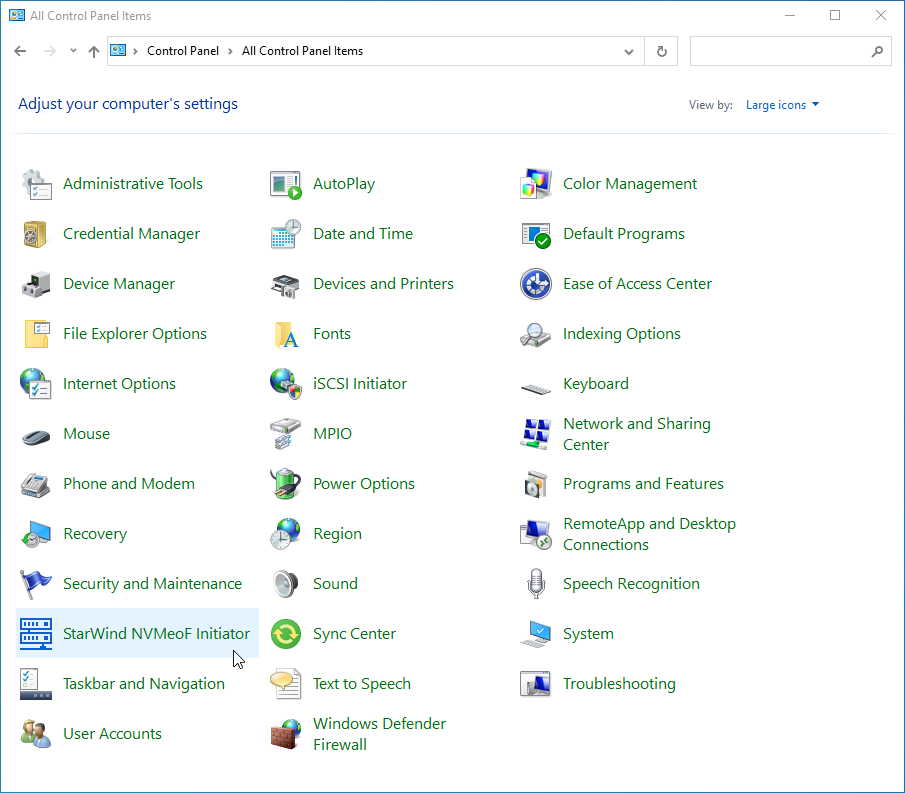Open the Sound speaker icon

tap(286, 584)
